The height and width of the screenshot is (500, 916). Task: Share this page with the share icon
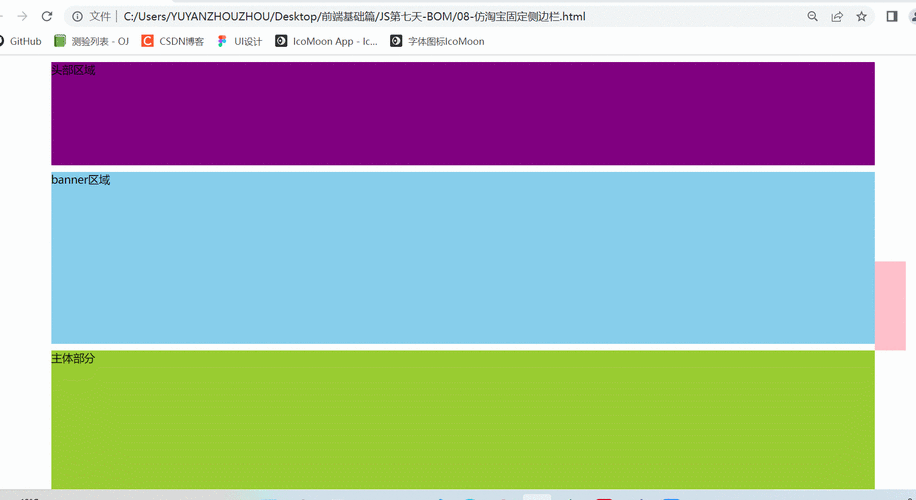pos(837,16)
